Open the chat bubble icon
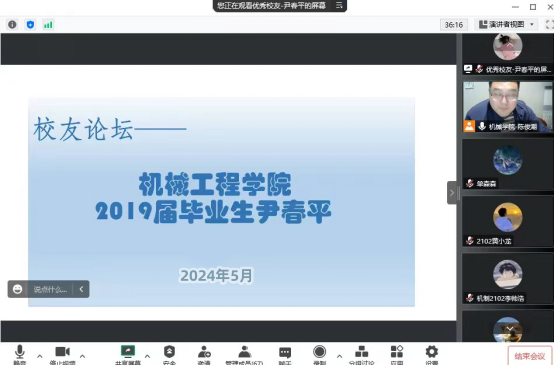The image size is (554, 365). [285, 353]
